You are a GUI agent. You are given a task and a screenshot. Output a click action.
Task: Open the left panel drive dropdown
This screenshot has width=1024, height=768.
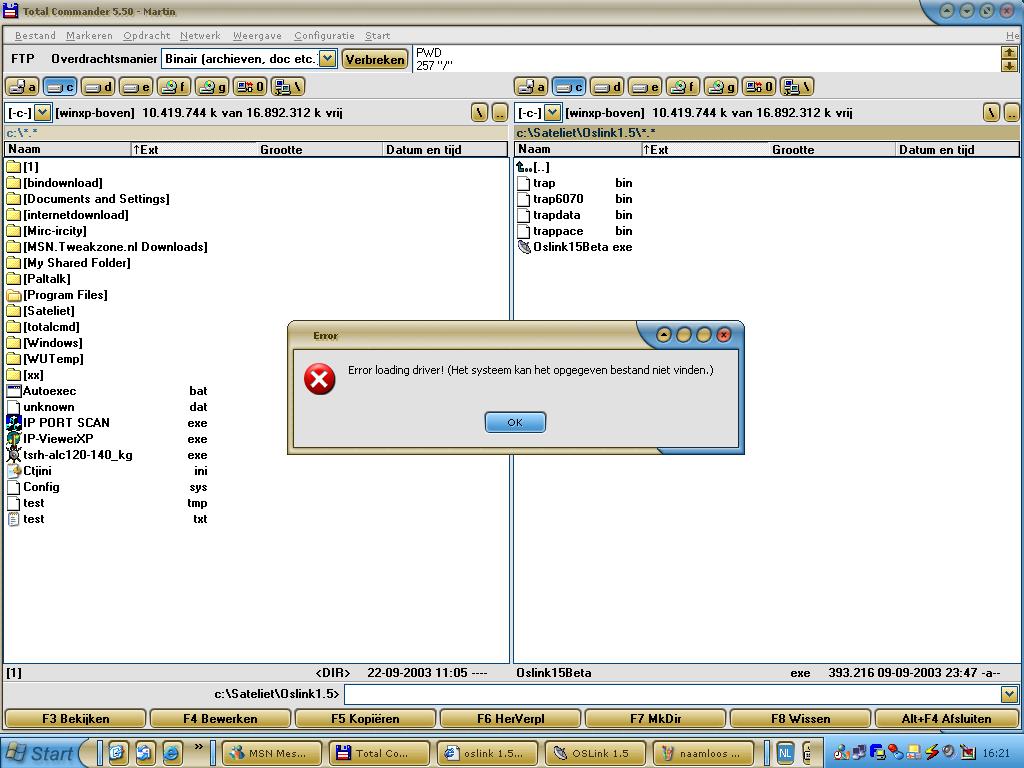43,113
